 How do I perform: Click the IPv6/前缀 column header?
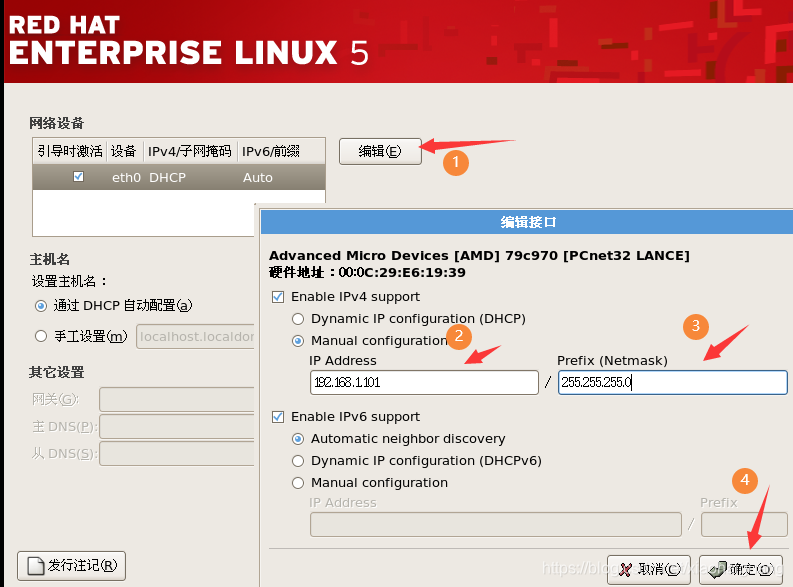click(281, 151)
